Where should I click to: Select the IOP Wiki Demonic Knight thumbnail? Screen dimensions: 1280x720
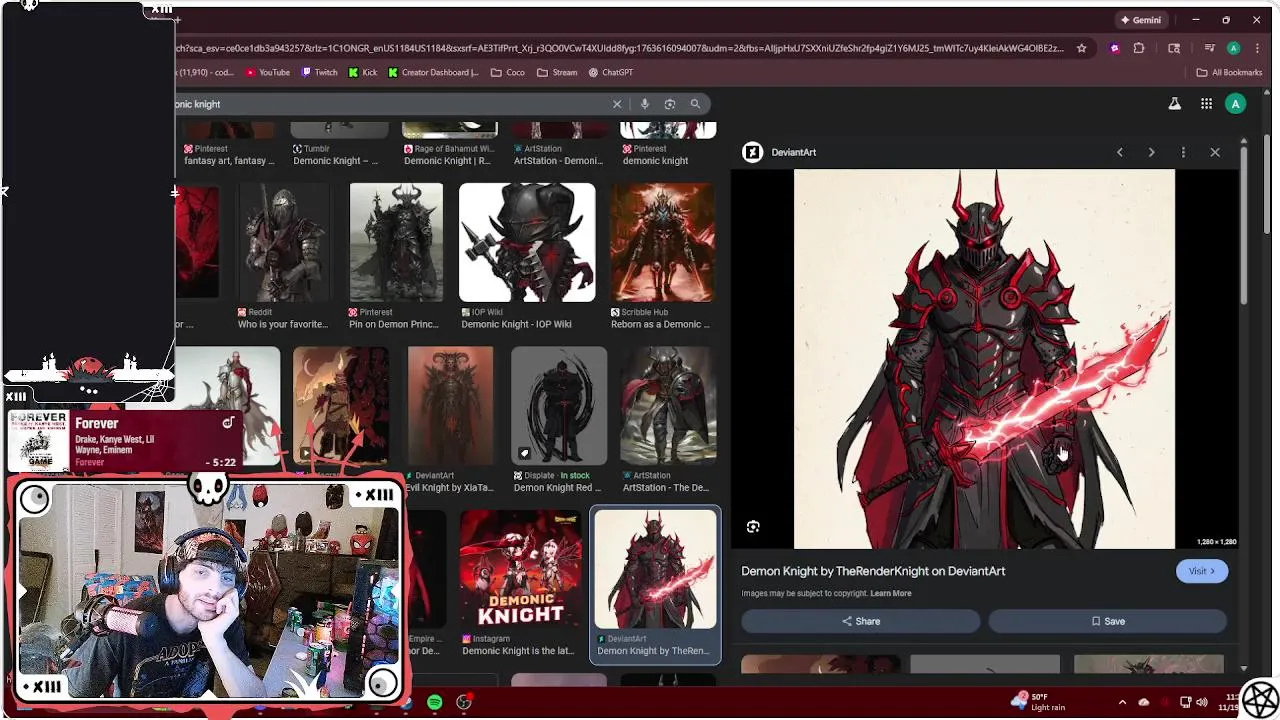(x=527, y=242)
